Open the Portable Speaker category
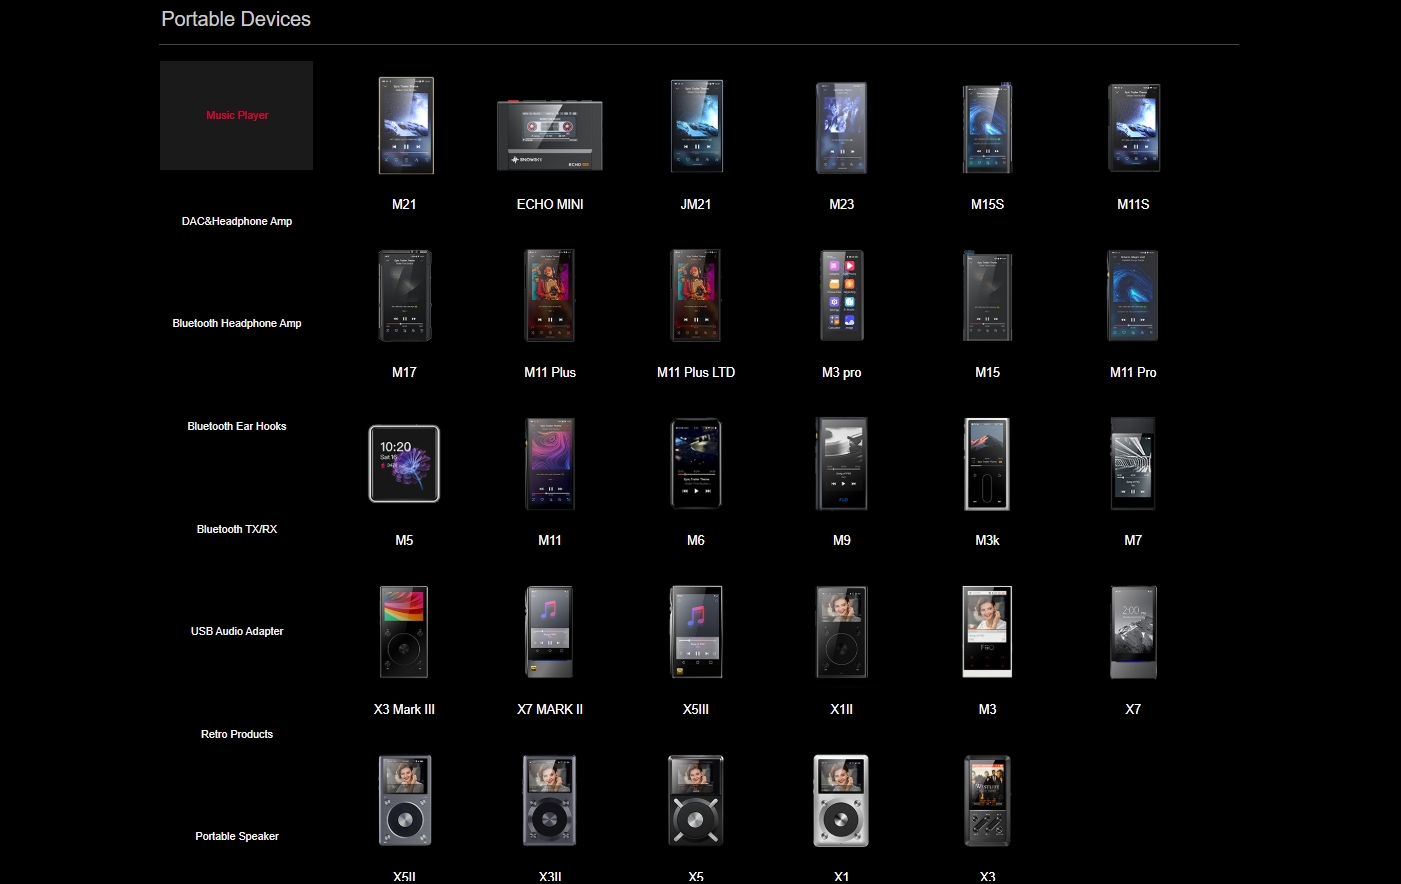Screen dimensions: 1401x884 (237, 836)
